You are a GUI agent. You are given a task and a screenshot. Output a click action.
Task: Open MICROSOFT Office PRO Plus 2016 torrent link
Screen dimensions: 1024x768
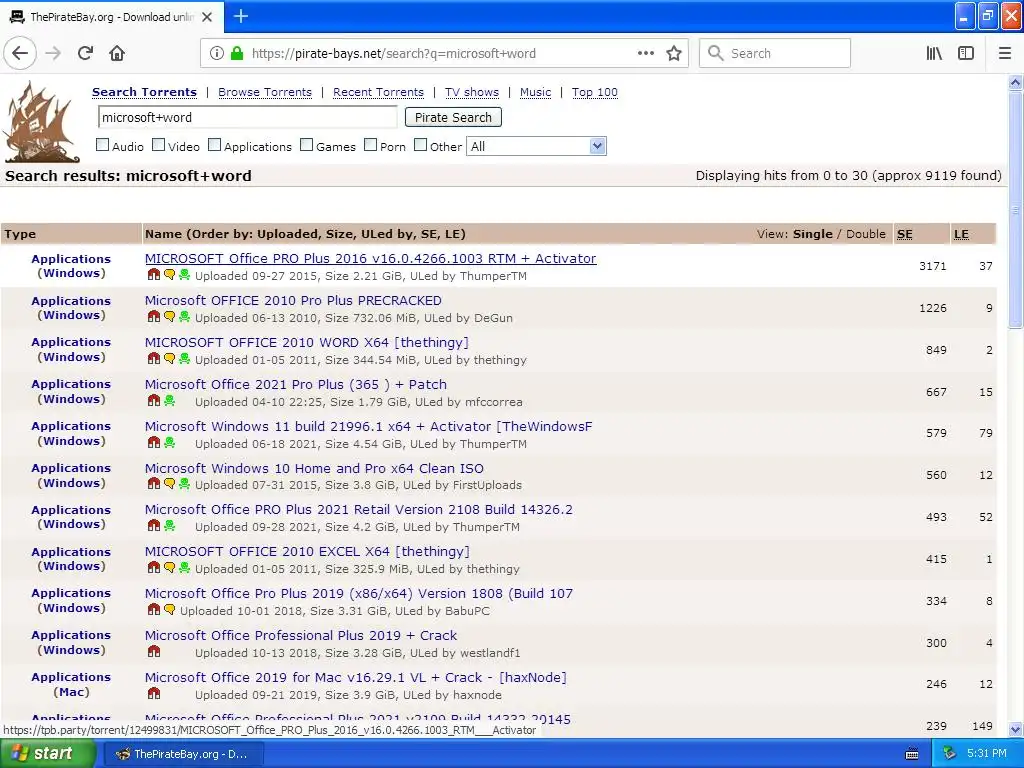tap(370, 259)
